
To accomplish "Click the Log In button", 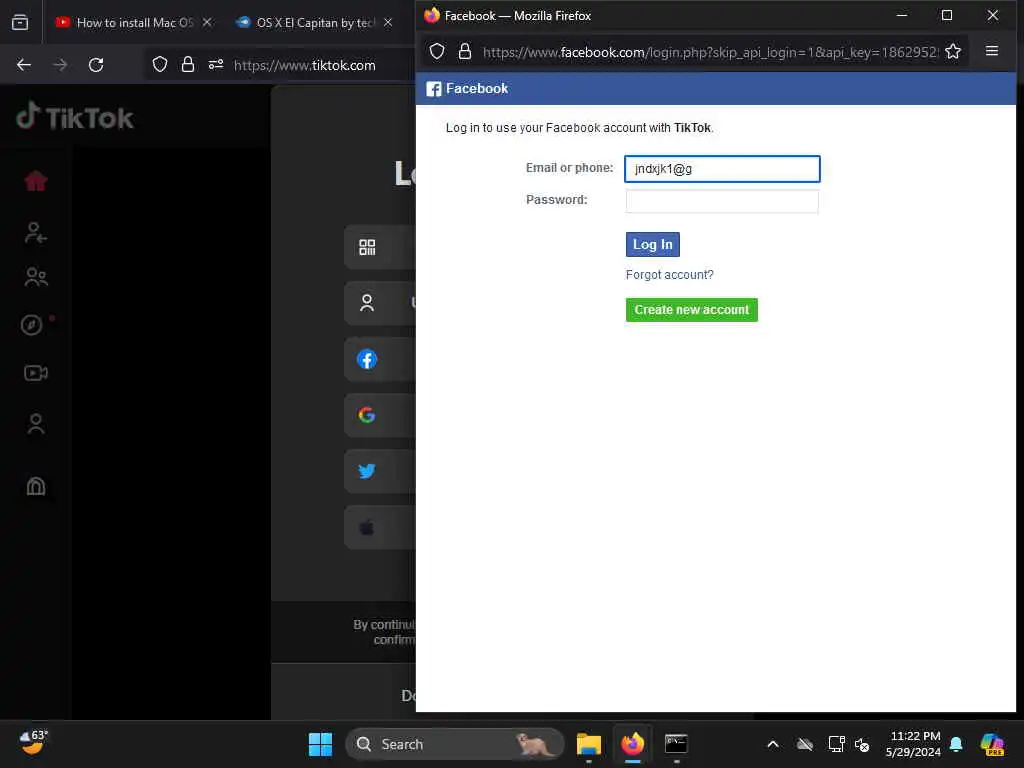I will [x=652, y=245].
